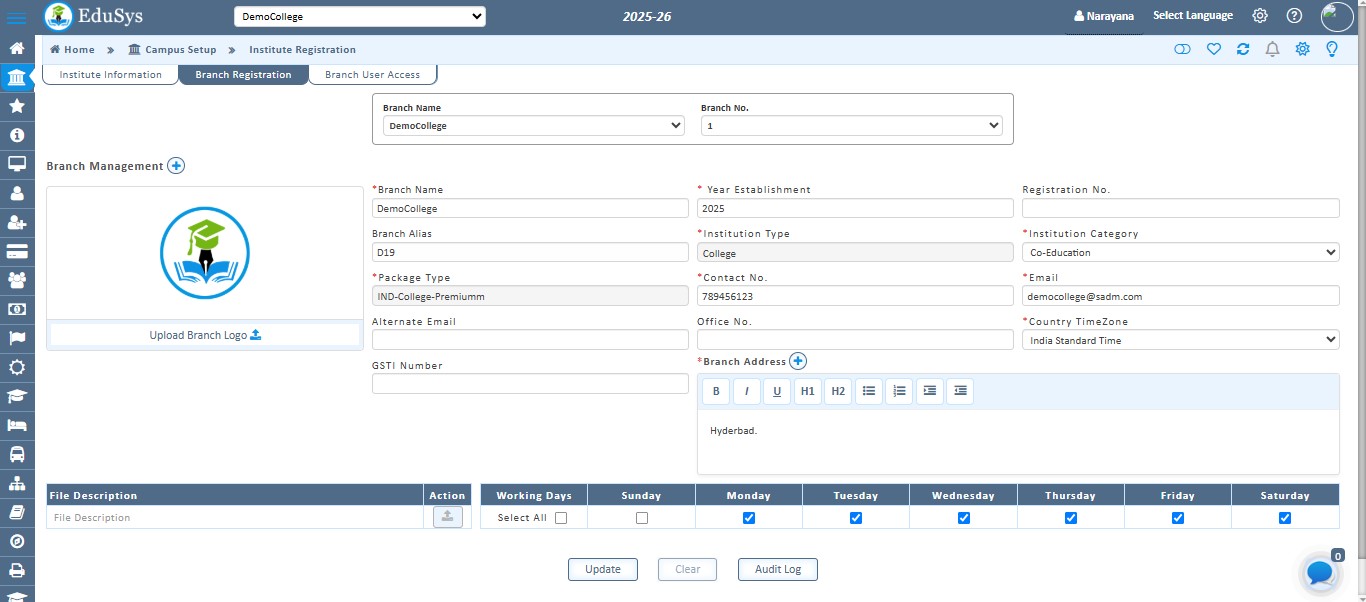Toggle italic formatting in the address editor
1366x602 pixels.
point(746,392)
